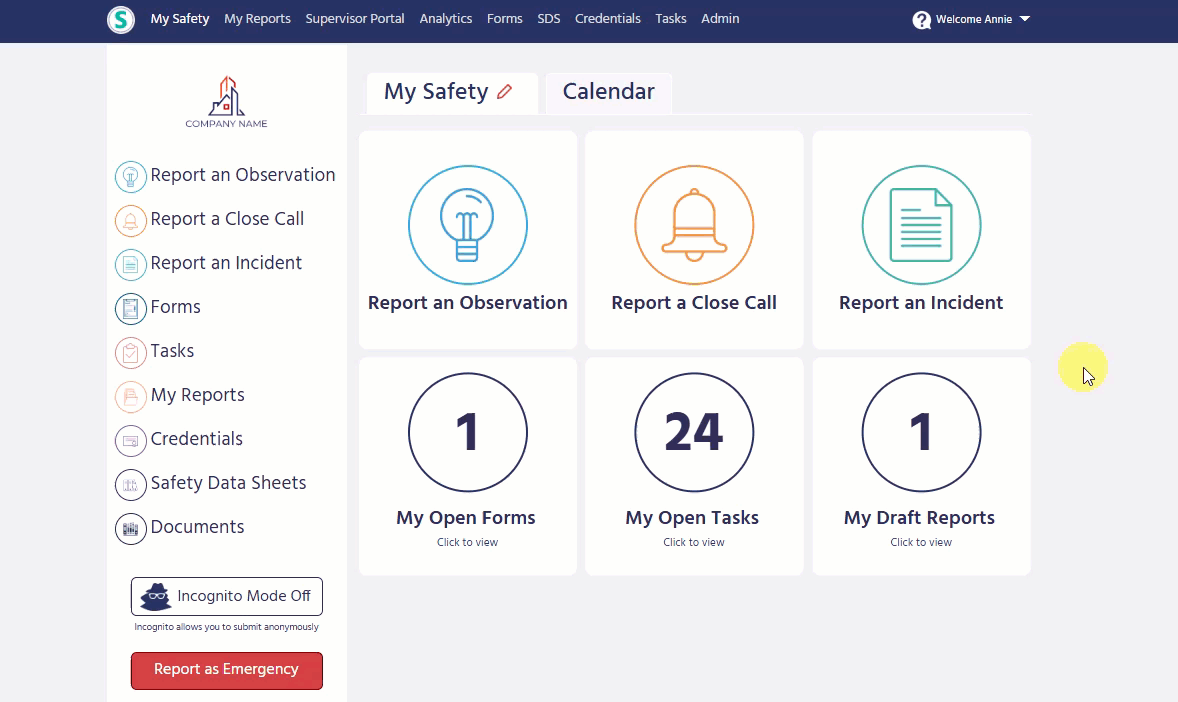Screen dimensions: 1178x702
Task: Click the Forms icon in the sidebar
Action: (131, 308)
